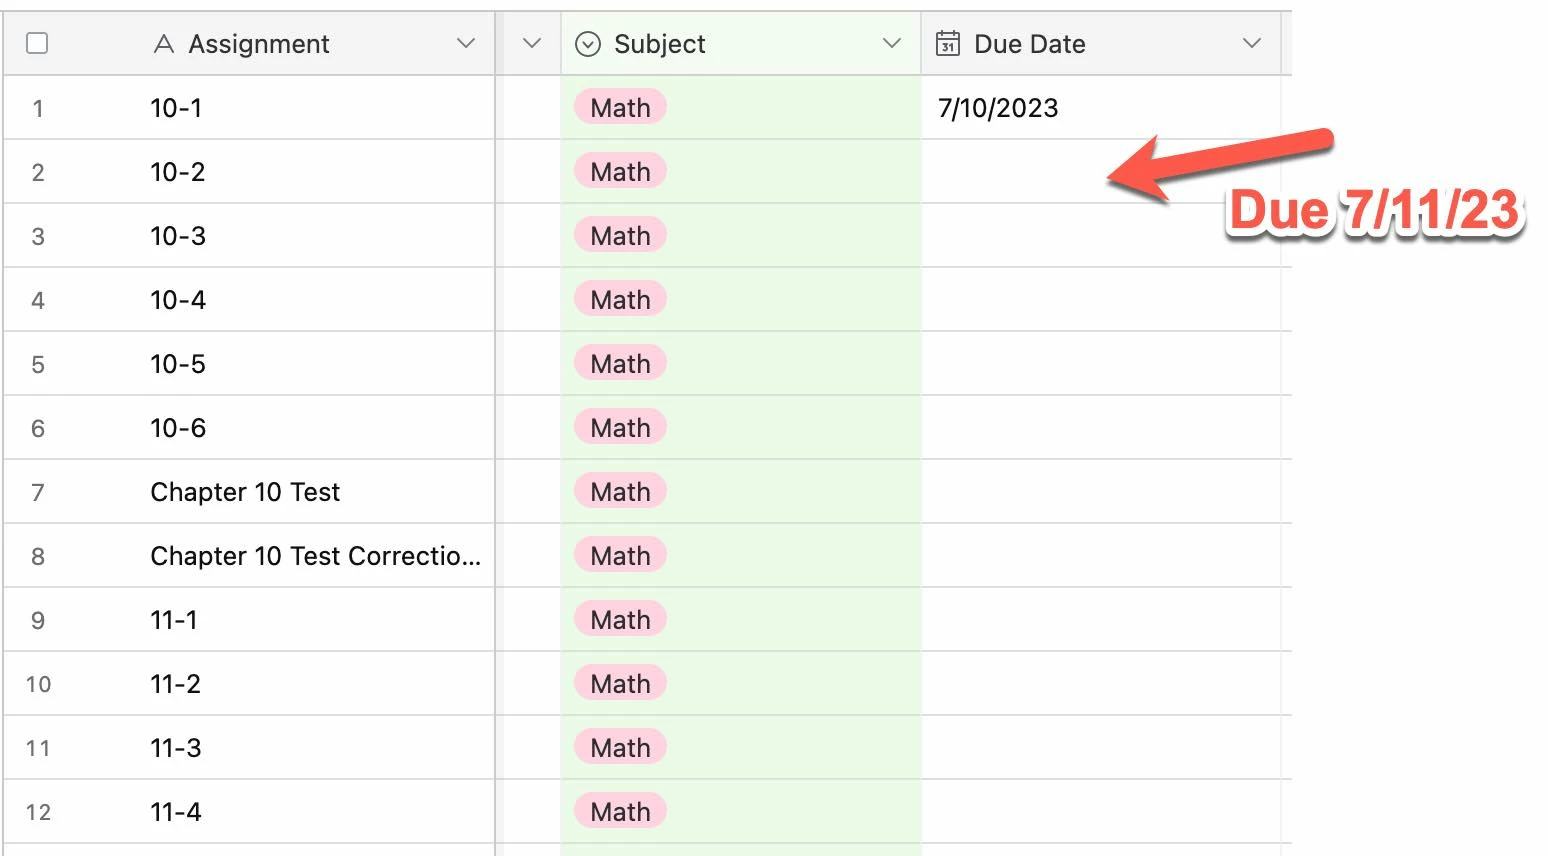The height and width of the screenshot is (856, 1548).
Task: Open the Due Date column dropdown arrow
Action: click(x=1251, y=43)
